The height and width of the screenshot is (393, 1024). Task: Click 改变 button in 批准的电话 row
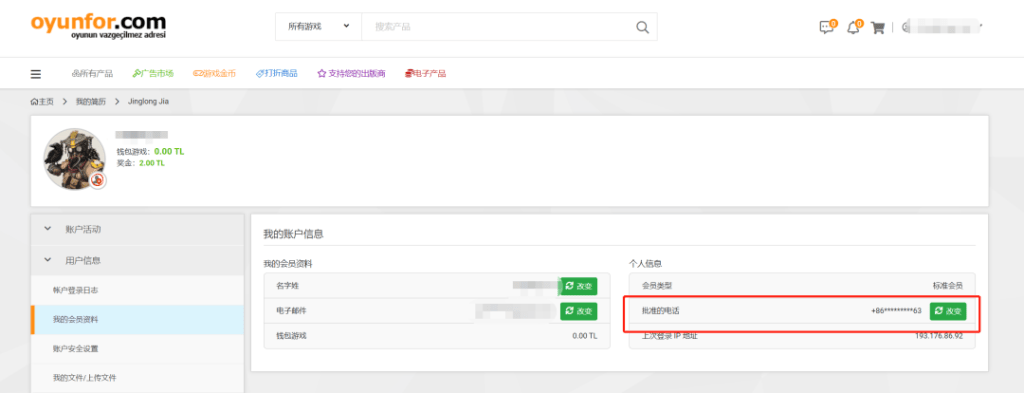click(x=948, y=311)
